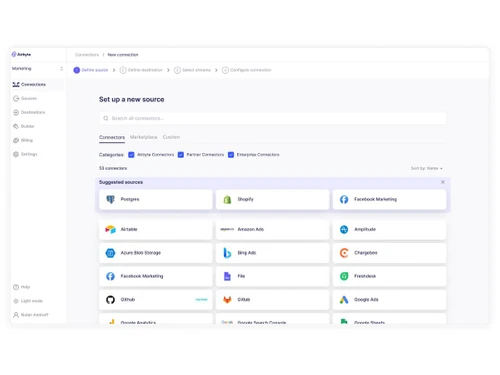Select the Github connector

click(x=156, y=300)
